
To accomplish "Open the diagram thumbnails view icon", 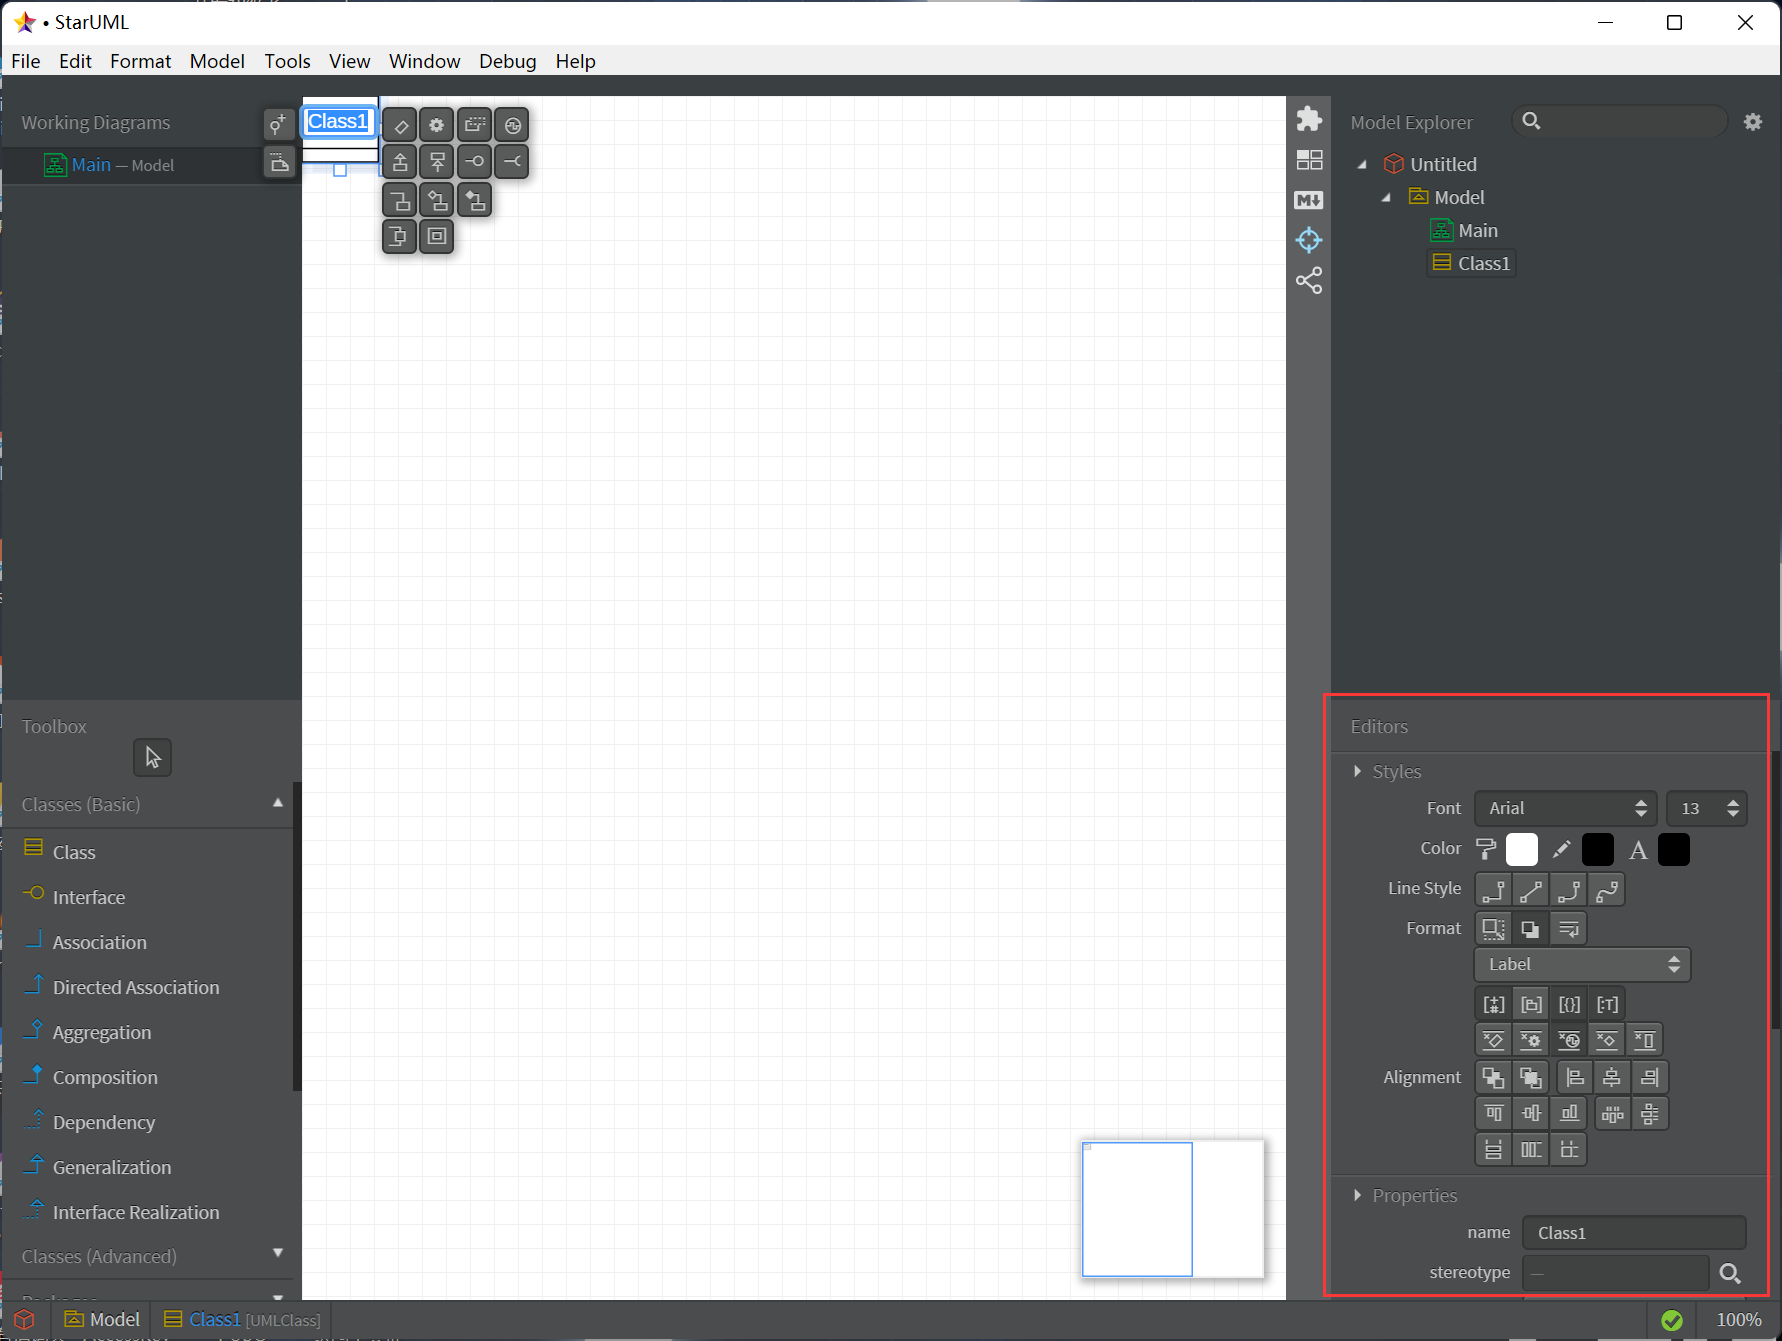I will 1309,160.
